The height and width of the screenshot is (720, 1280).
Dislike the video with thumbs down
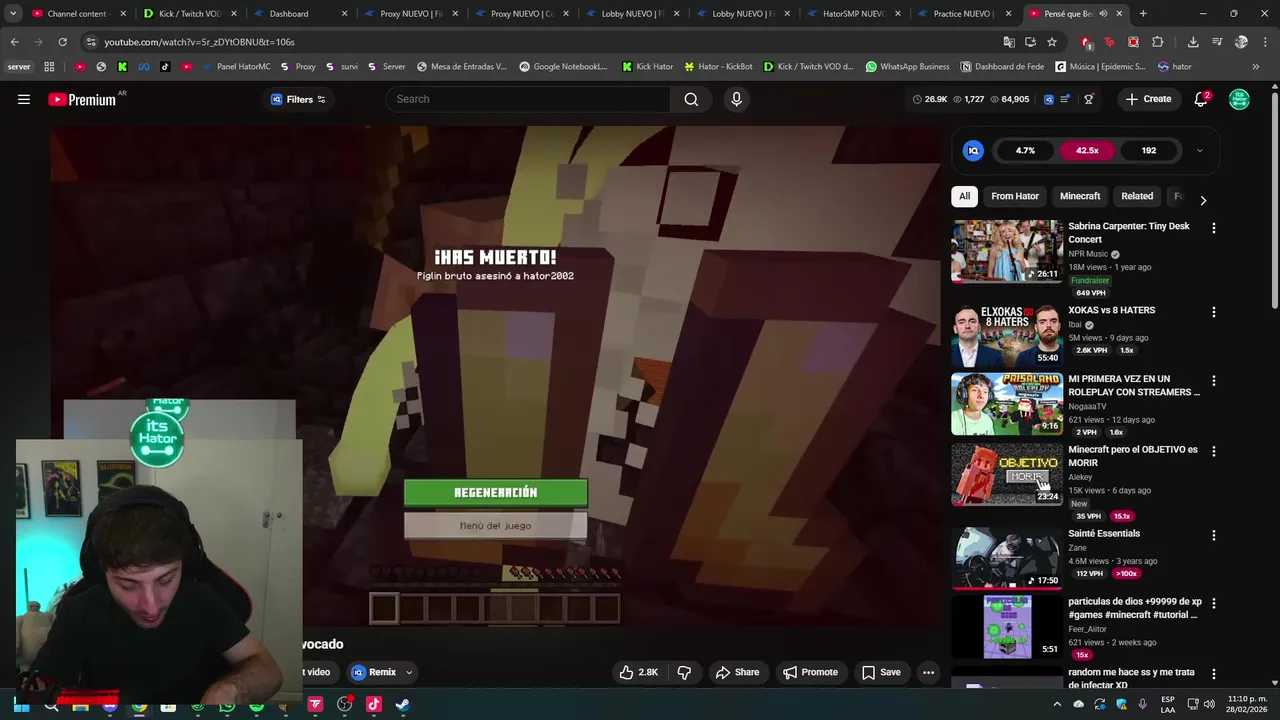[x=684, y=672]
